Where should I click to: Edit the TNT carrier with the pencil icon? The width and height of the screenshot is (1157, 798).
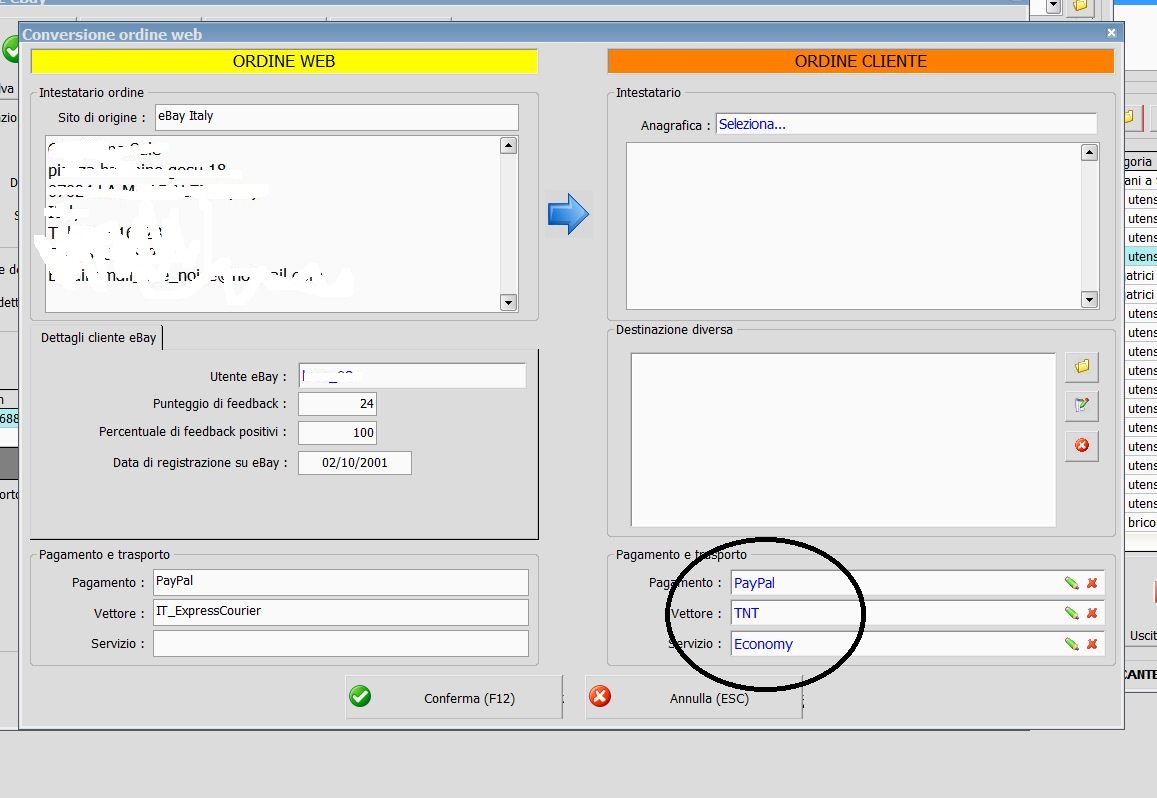pyautogui.click(x=1071, y=613)
